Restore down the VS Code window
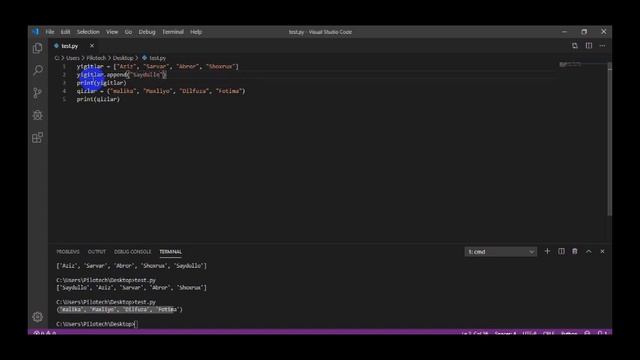Image resolution: width=640 pixels, height=360 pixels. tap(584, 32)
